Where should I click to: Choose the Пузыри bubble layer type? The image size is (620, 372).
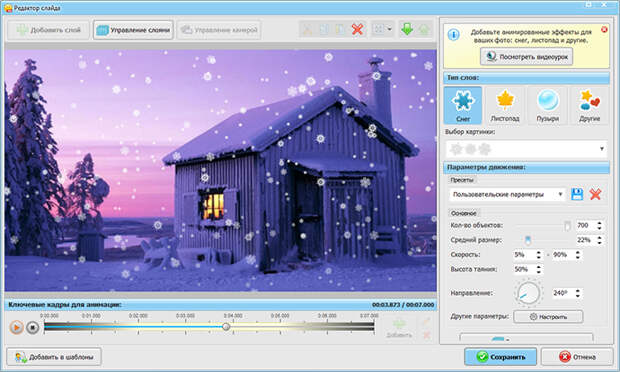point(547,105)
